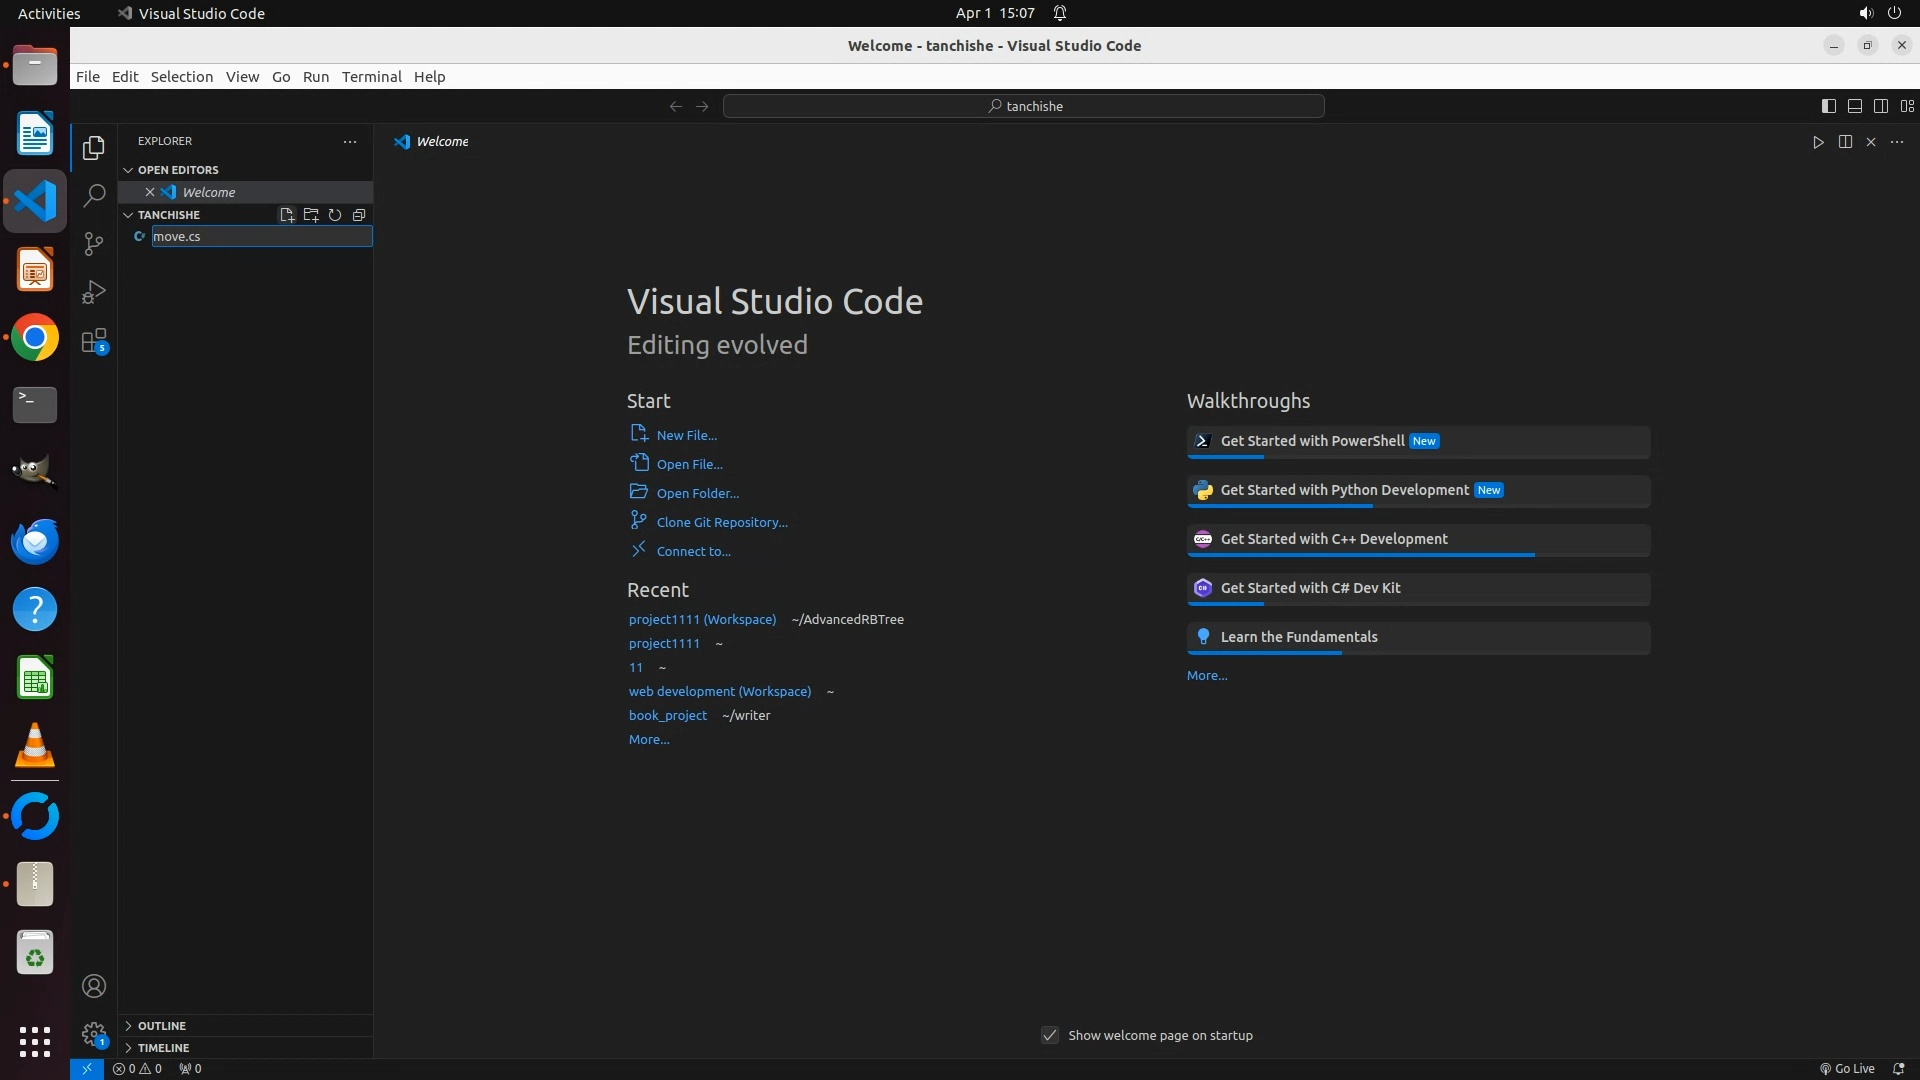Collapse all folders in Explorer
1920x1080 pixels.
click(359, 215)
